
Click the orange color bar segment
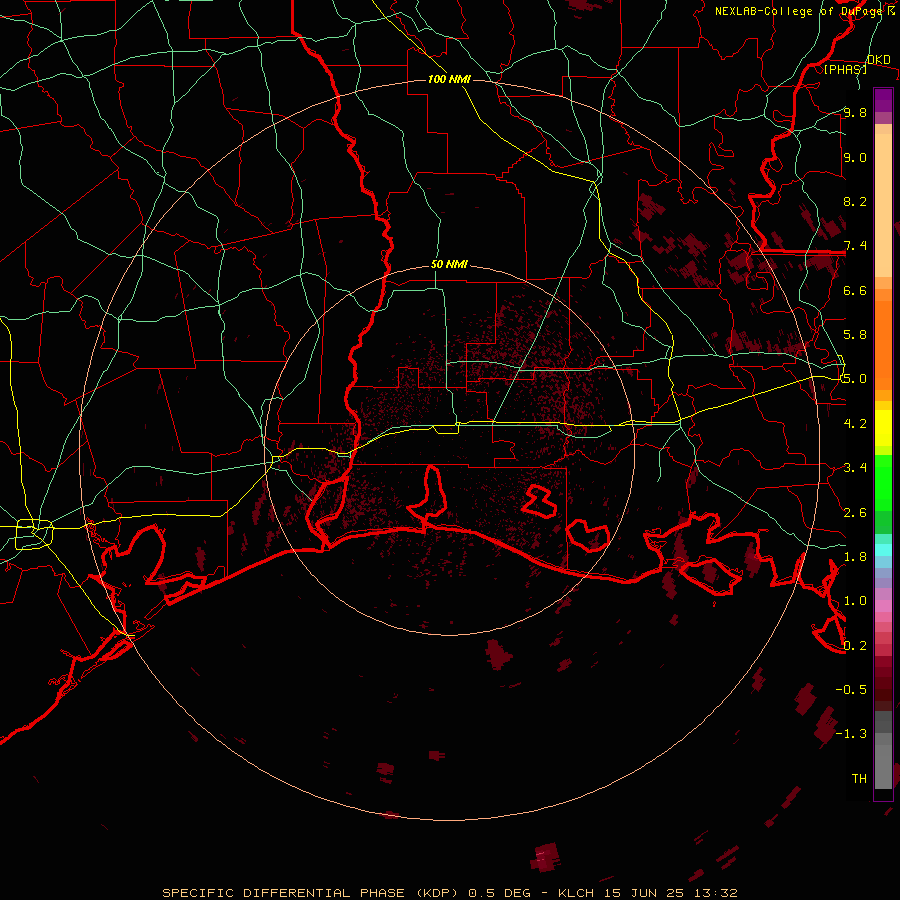(x=883, y=346)
